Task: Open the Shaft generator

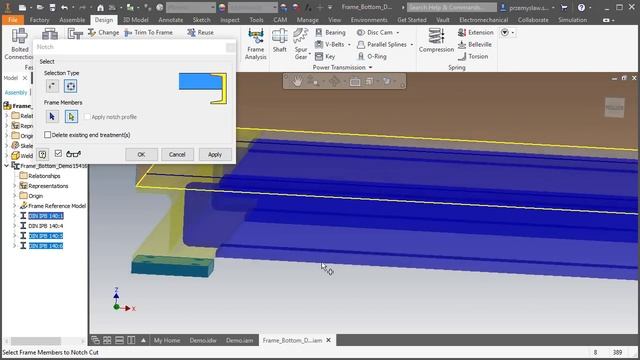Action: coord(280,41)
